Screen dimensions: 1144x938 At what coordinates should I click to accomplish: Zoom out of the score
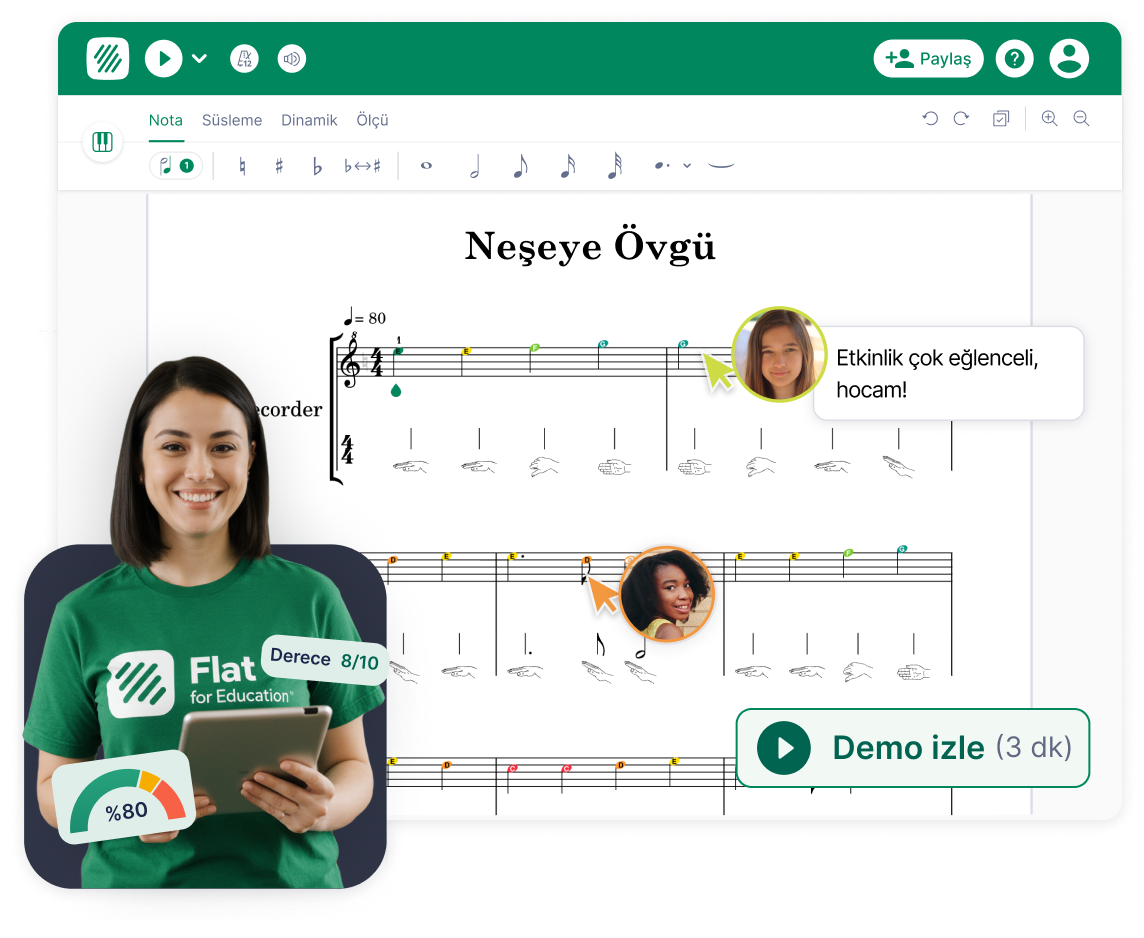(x=1081, y=119)
